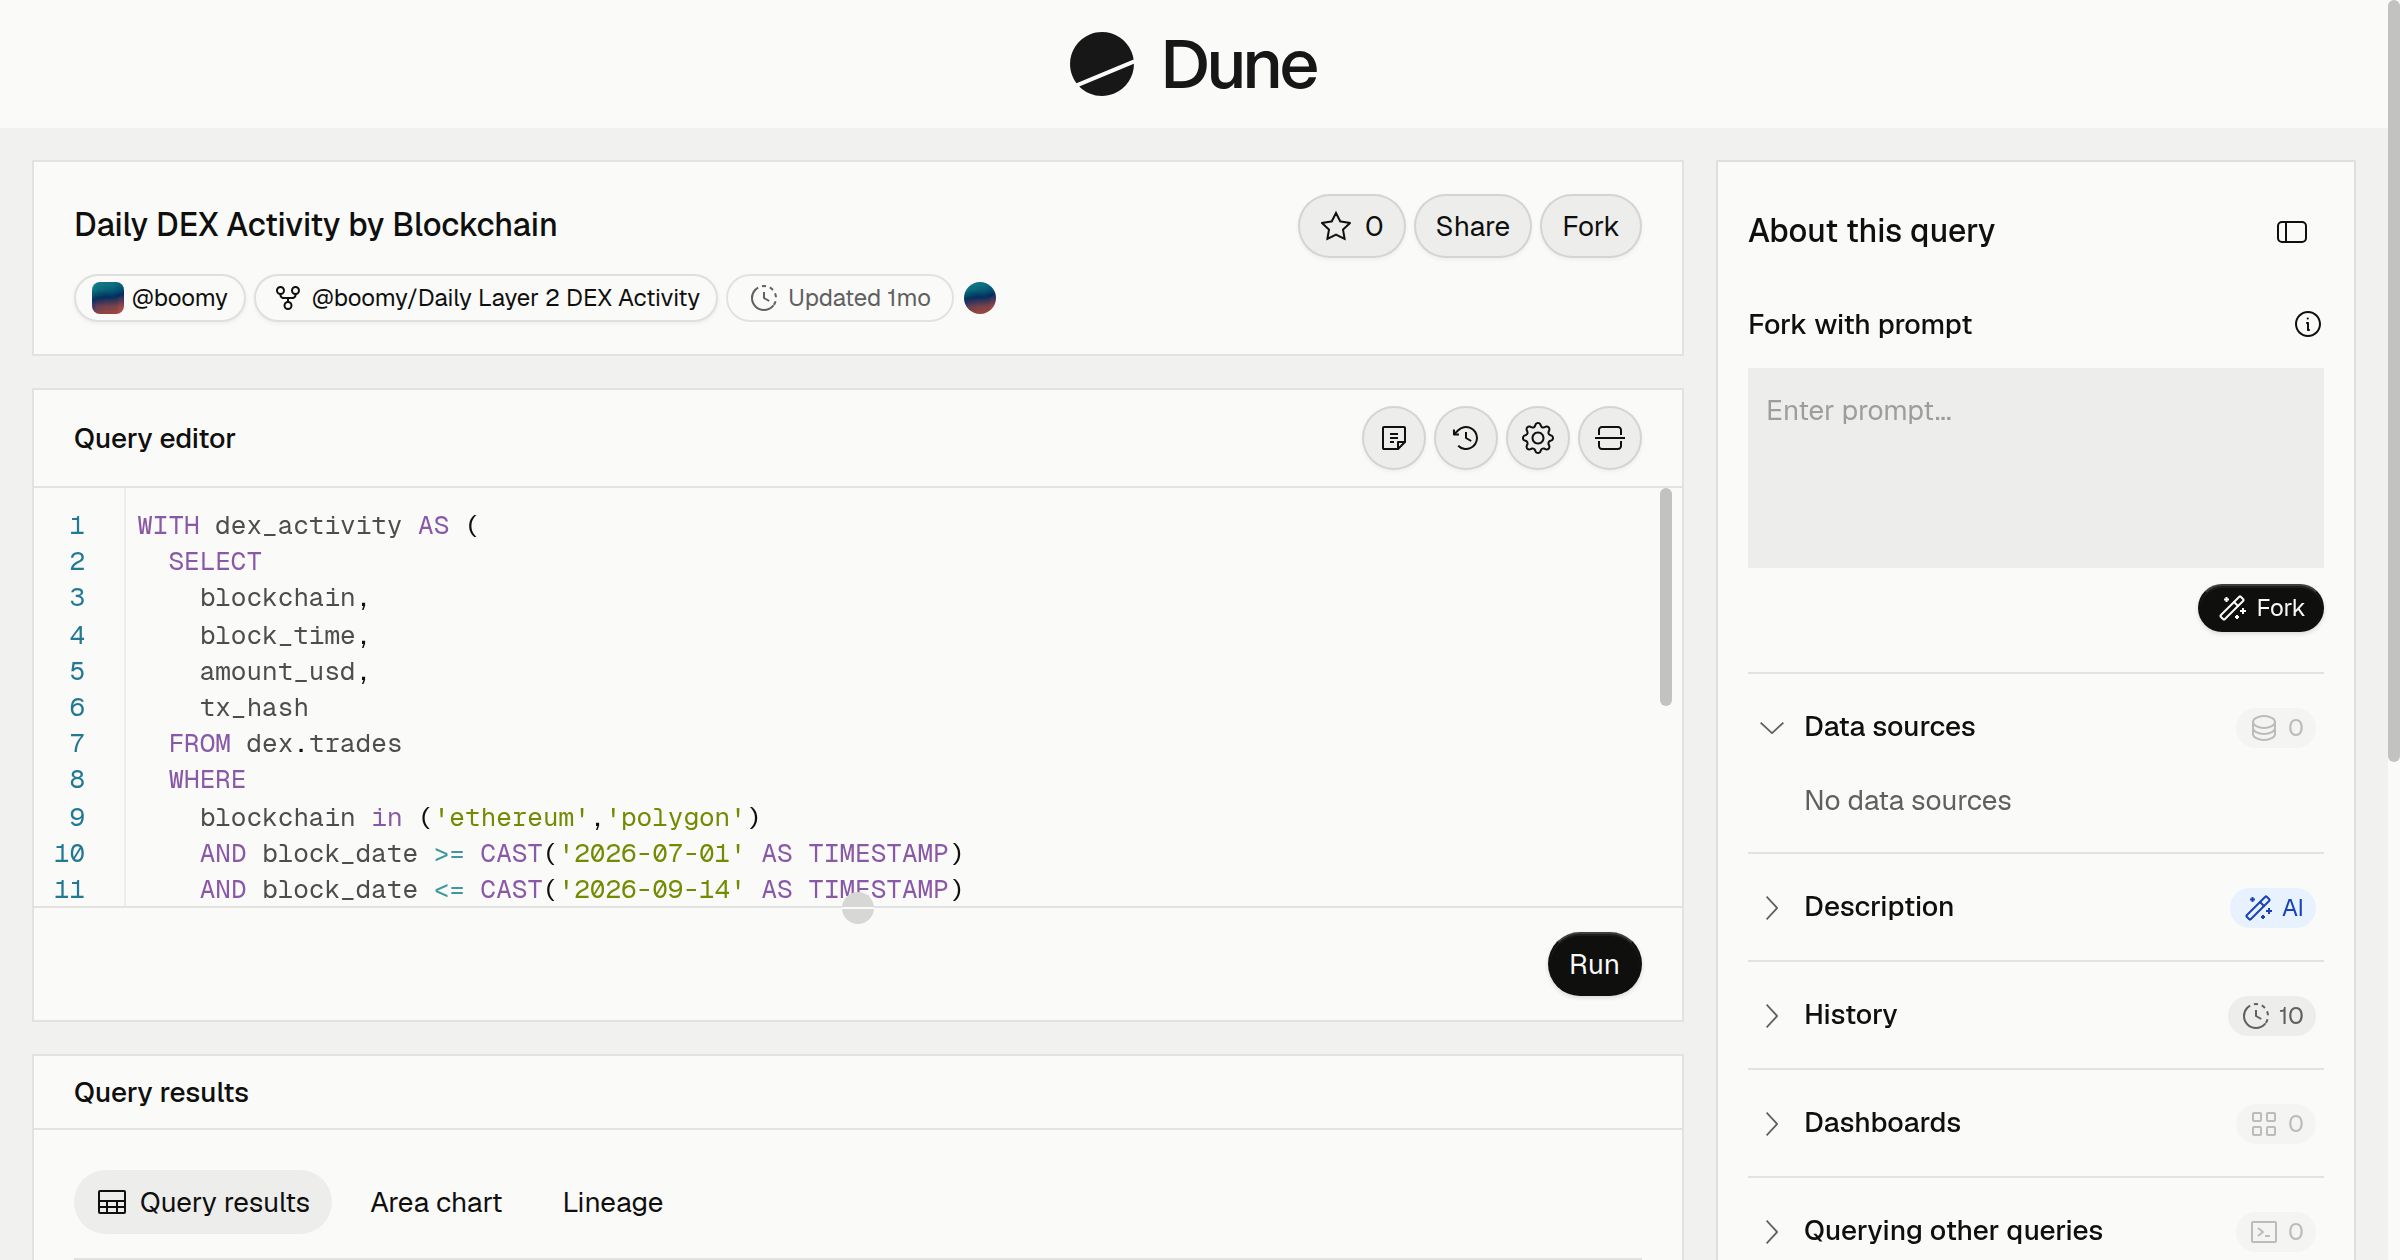
Task: Click the AI description generate badge
Action: [x=2273, y=907]
